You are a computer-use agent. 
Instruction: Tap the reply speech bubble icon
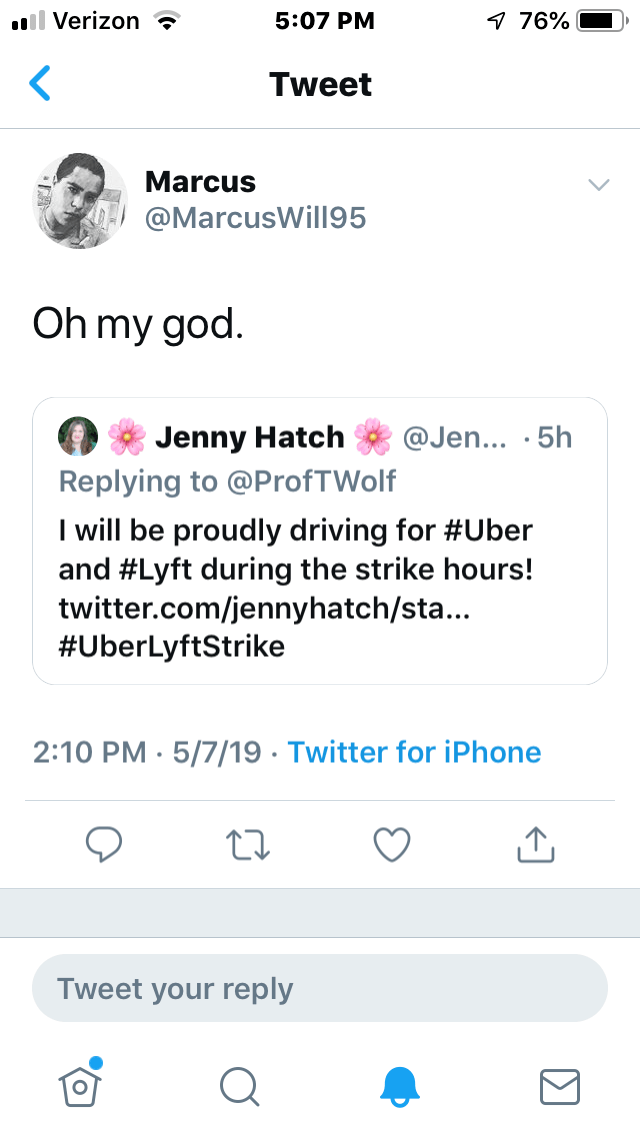click(104, 845)
